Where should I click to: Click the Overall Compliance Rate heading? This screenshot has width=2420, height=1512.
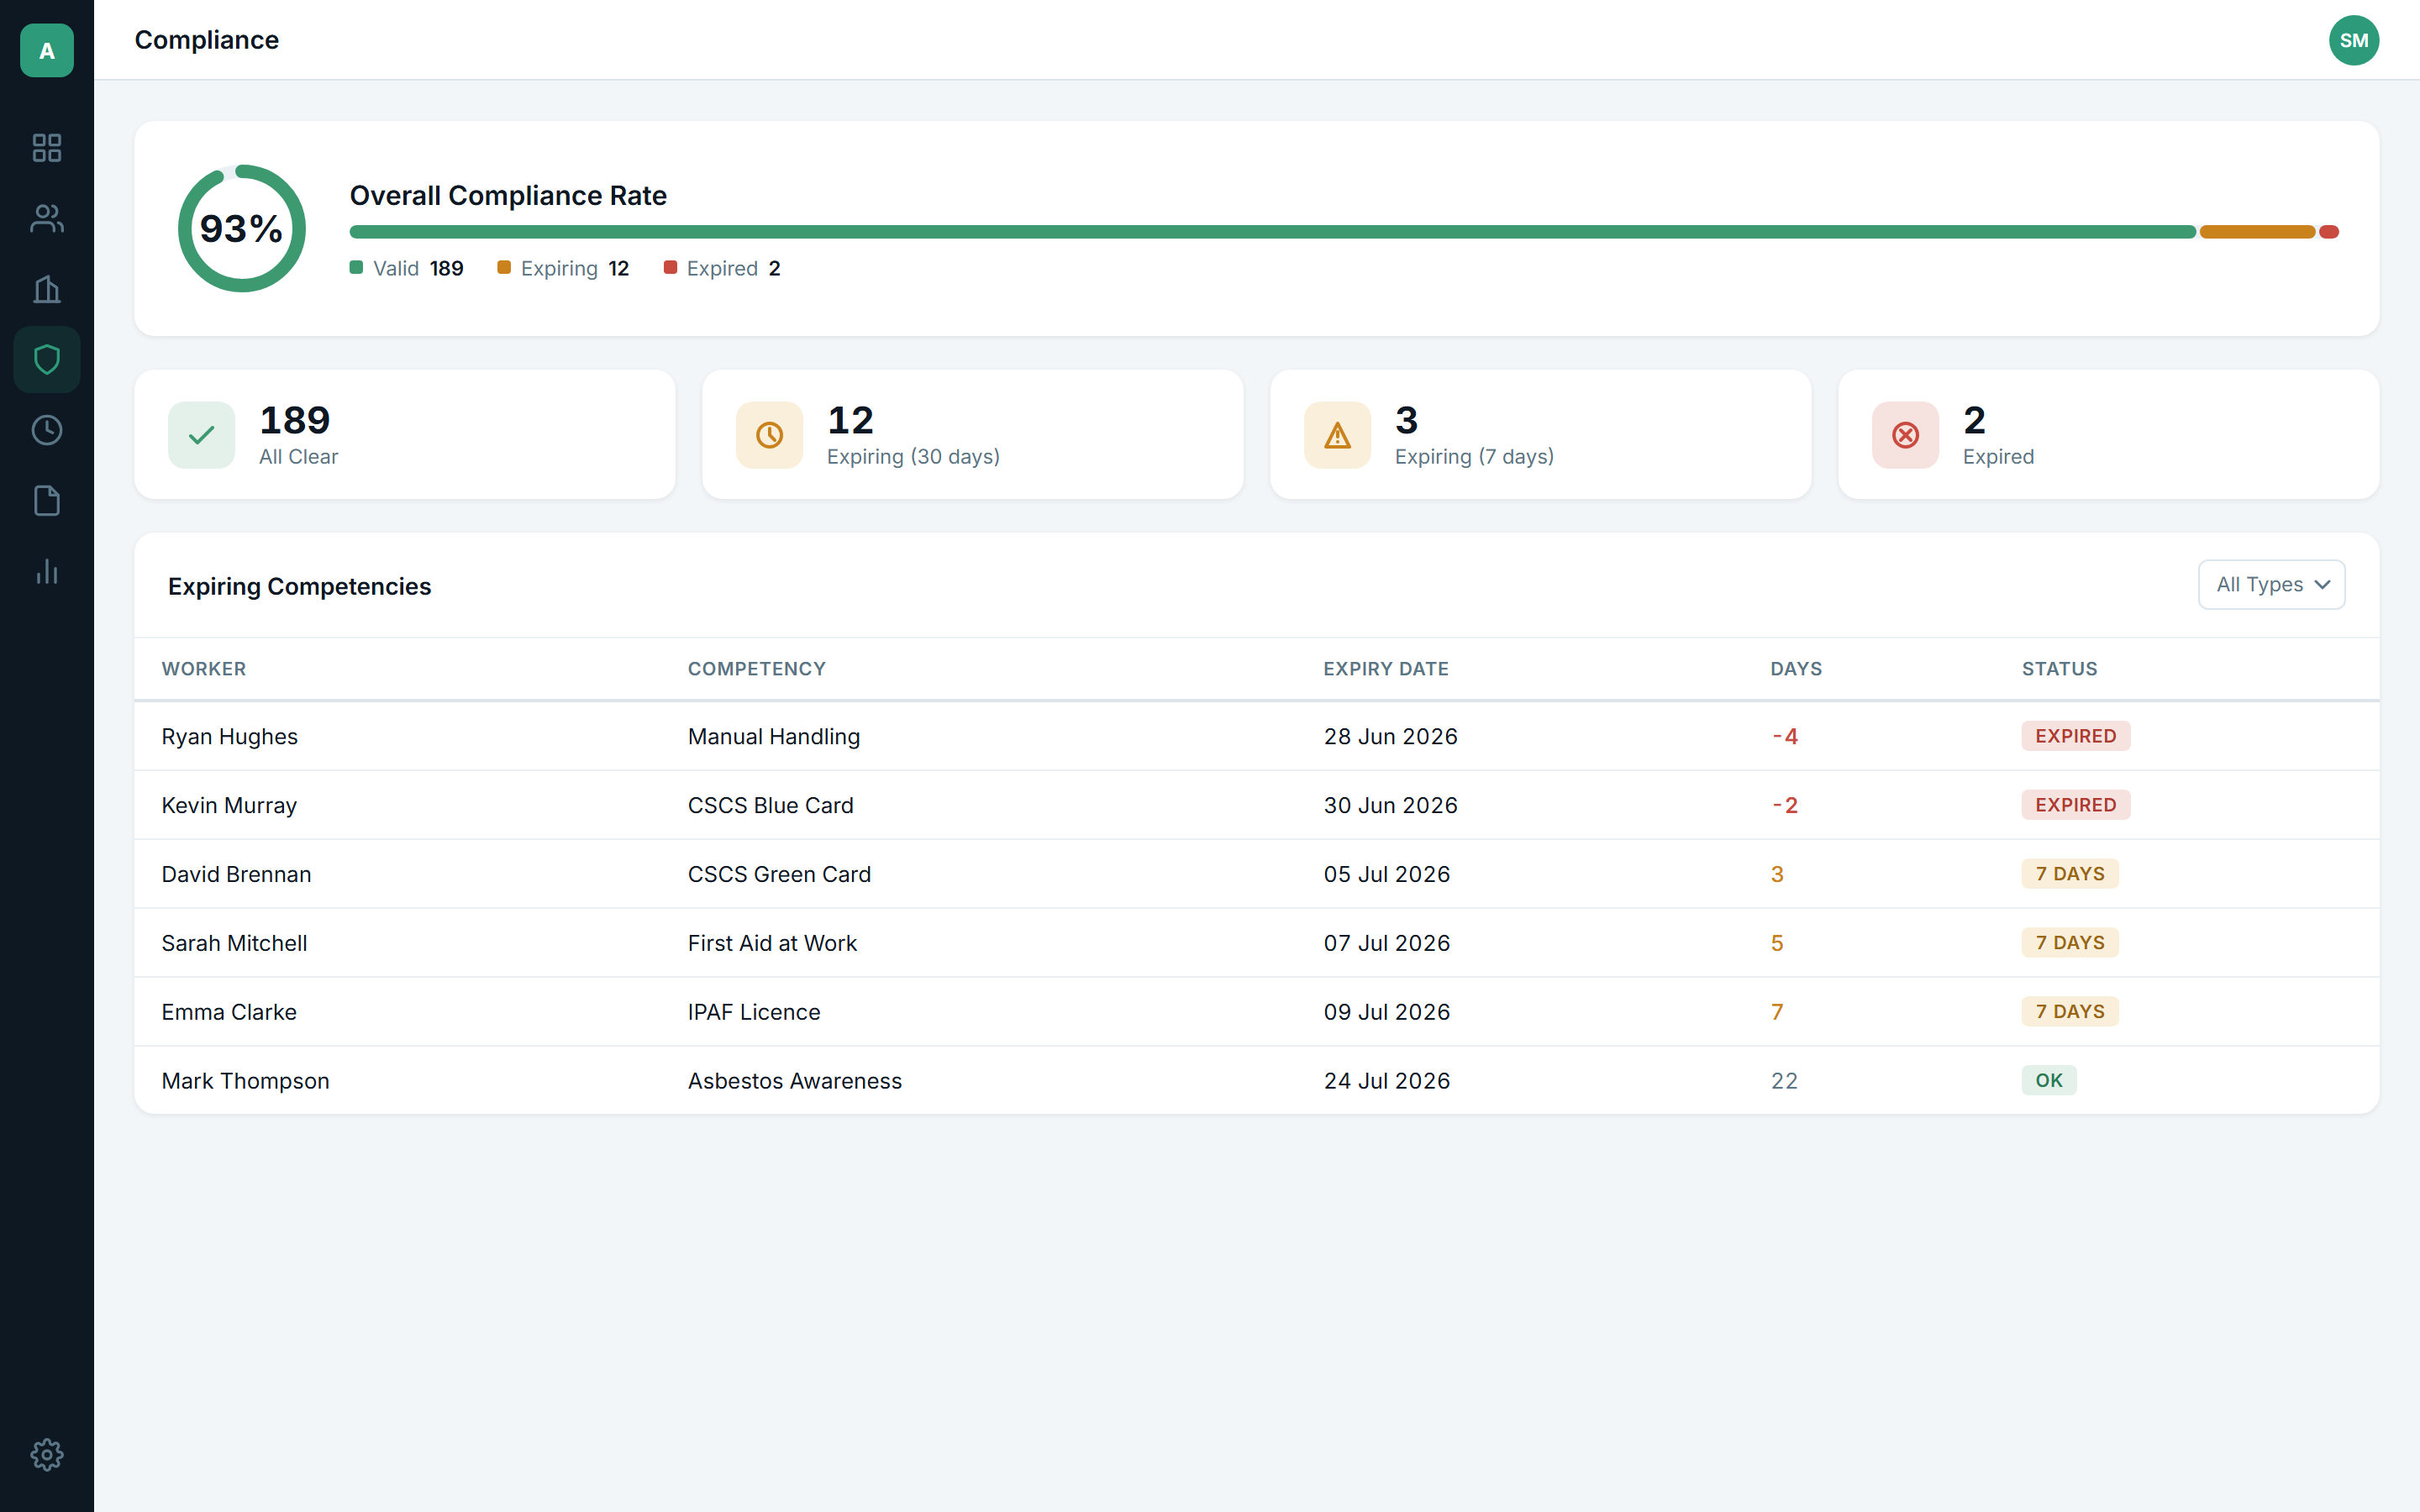tap(508, 195)
